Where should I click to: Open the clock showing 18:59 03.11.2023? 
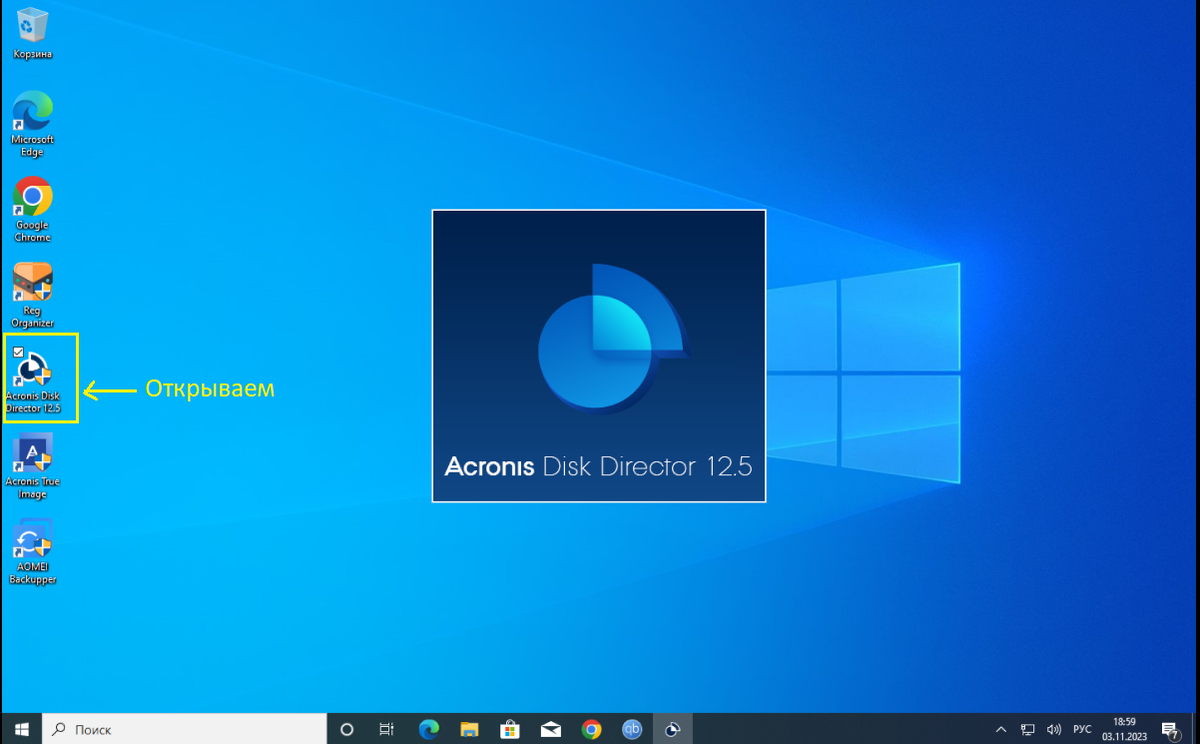point(1125,729)
